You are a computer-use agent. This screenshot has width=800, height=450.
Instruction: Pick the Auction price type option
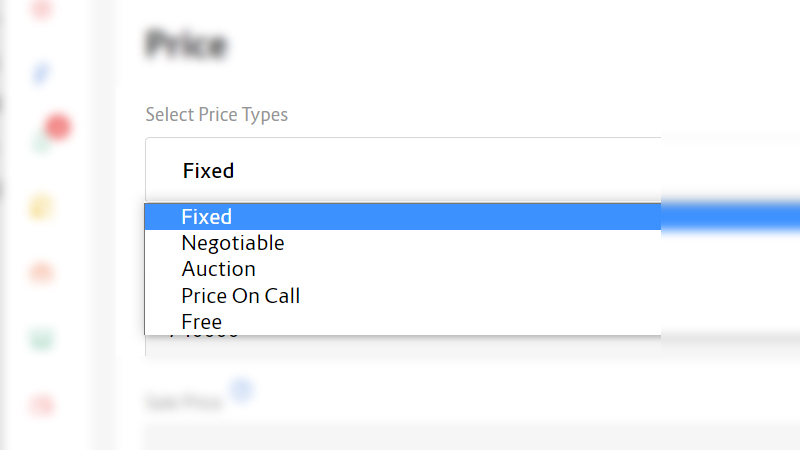click(219, 269)
